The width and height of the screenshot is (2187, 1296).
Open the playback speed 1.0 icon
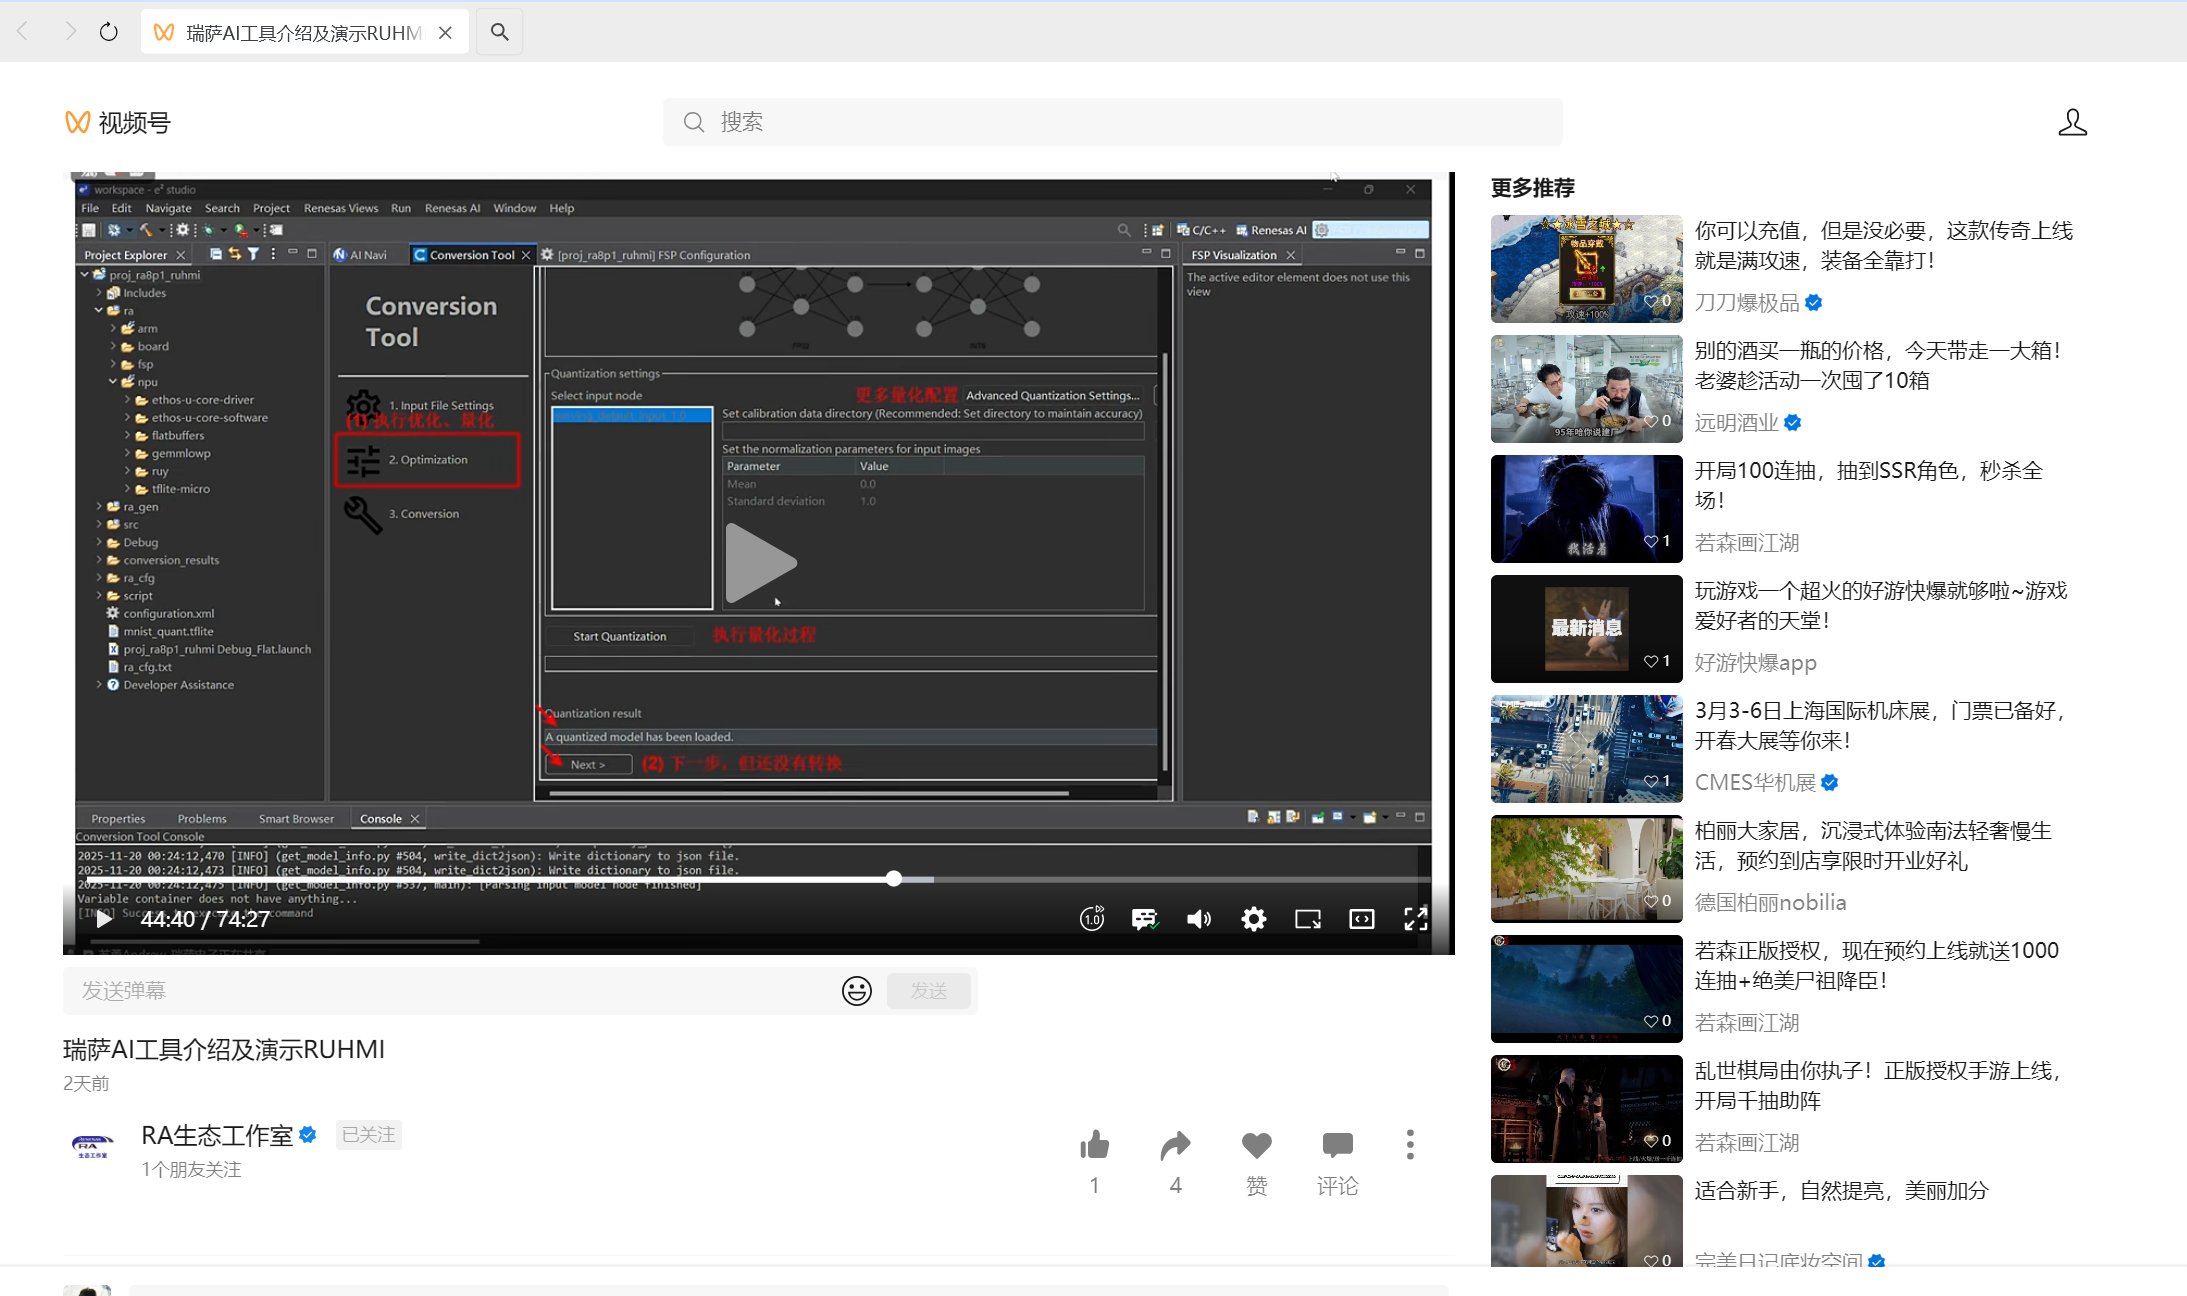point(1092,919)
